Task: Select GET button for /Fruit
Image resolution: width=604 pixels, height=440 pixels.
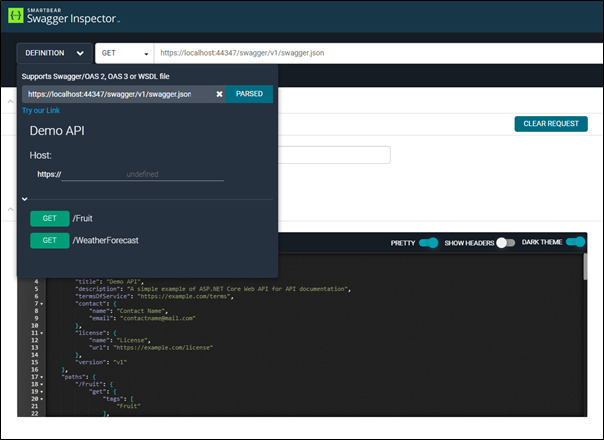Action: (50, 218)
